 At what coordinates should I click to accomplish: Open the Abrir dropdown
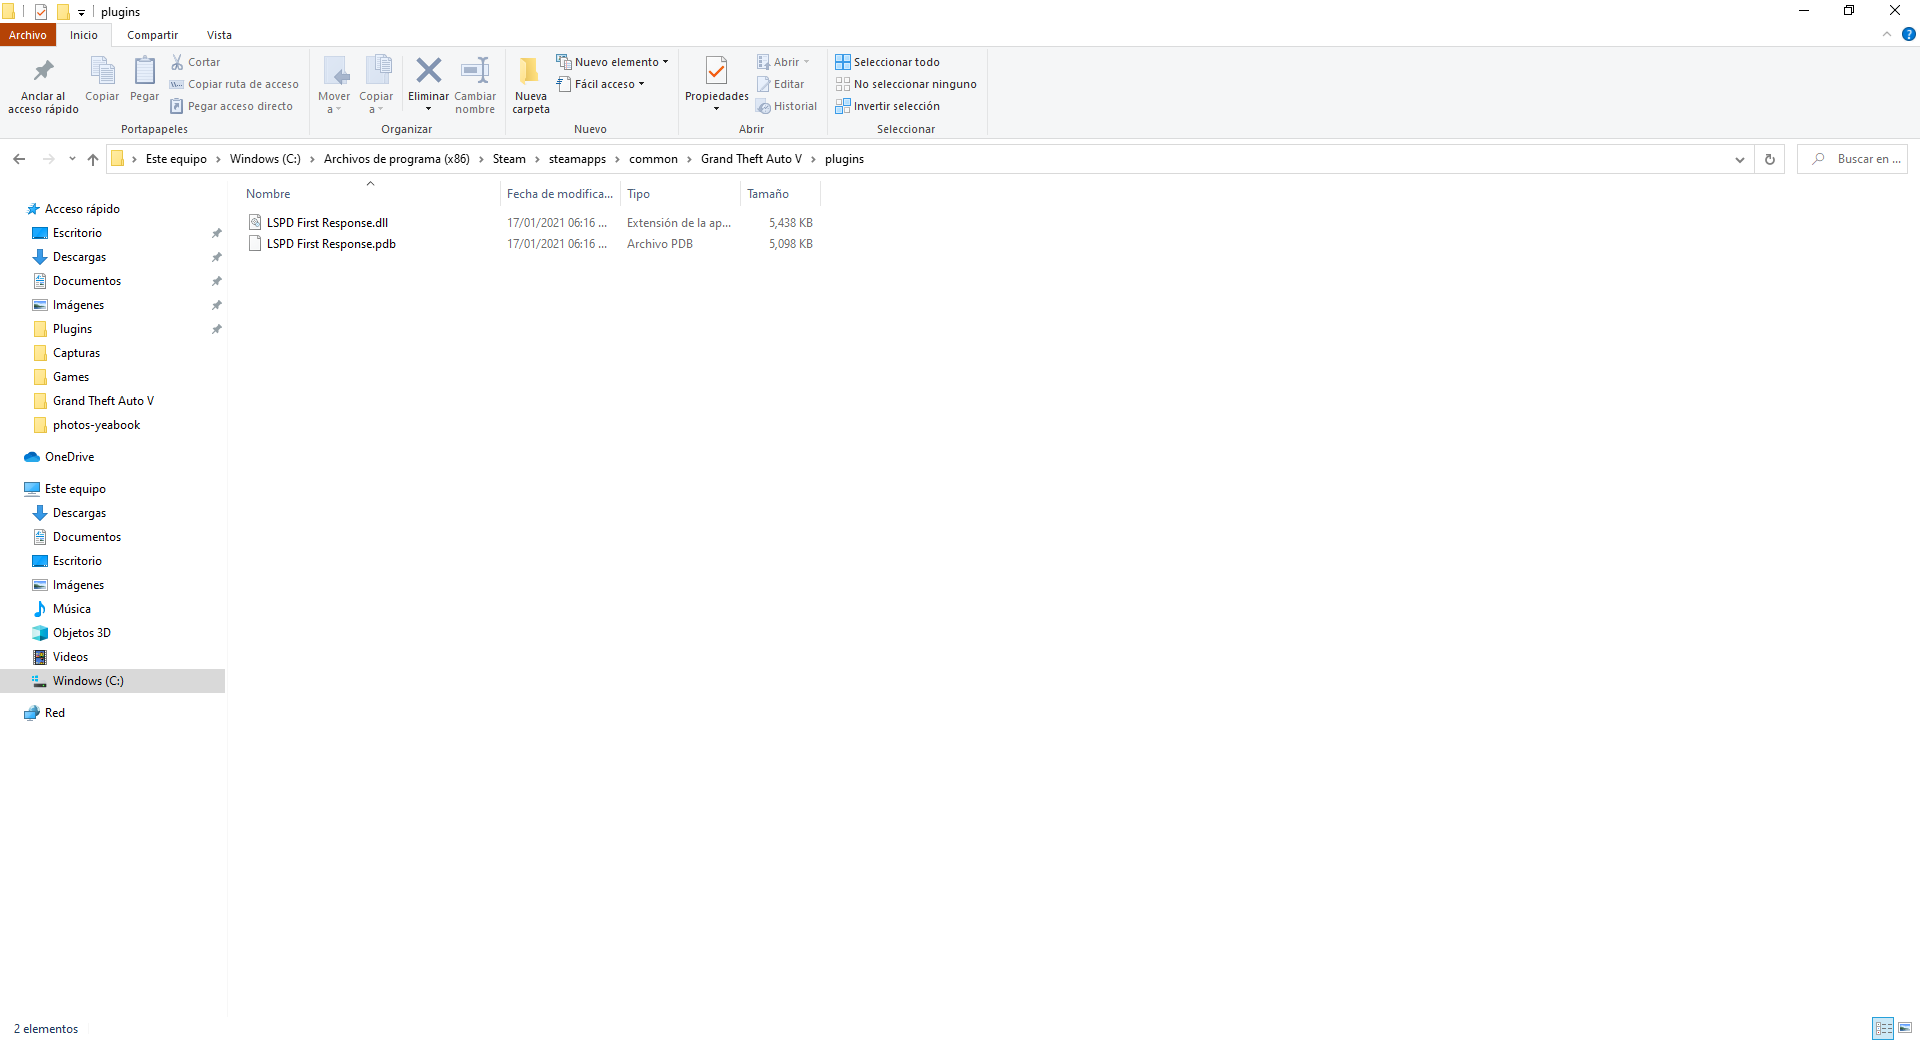805,62
